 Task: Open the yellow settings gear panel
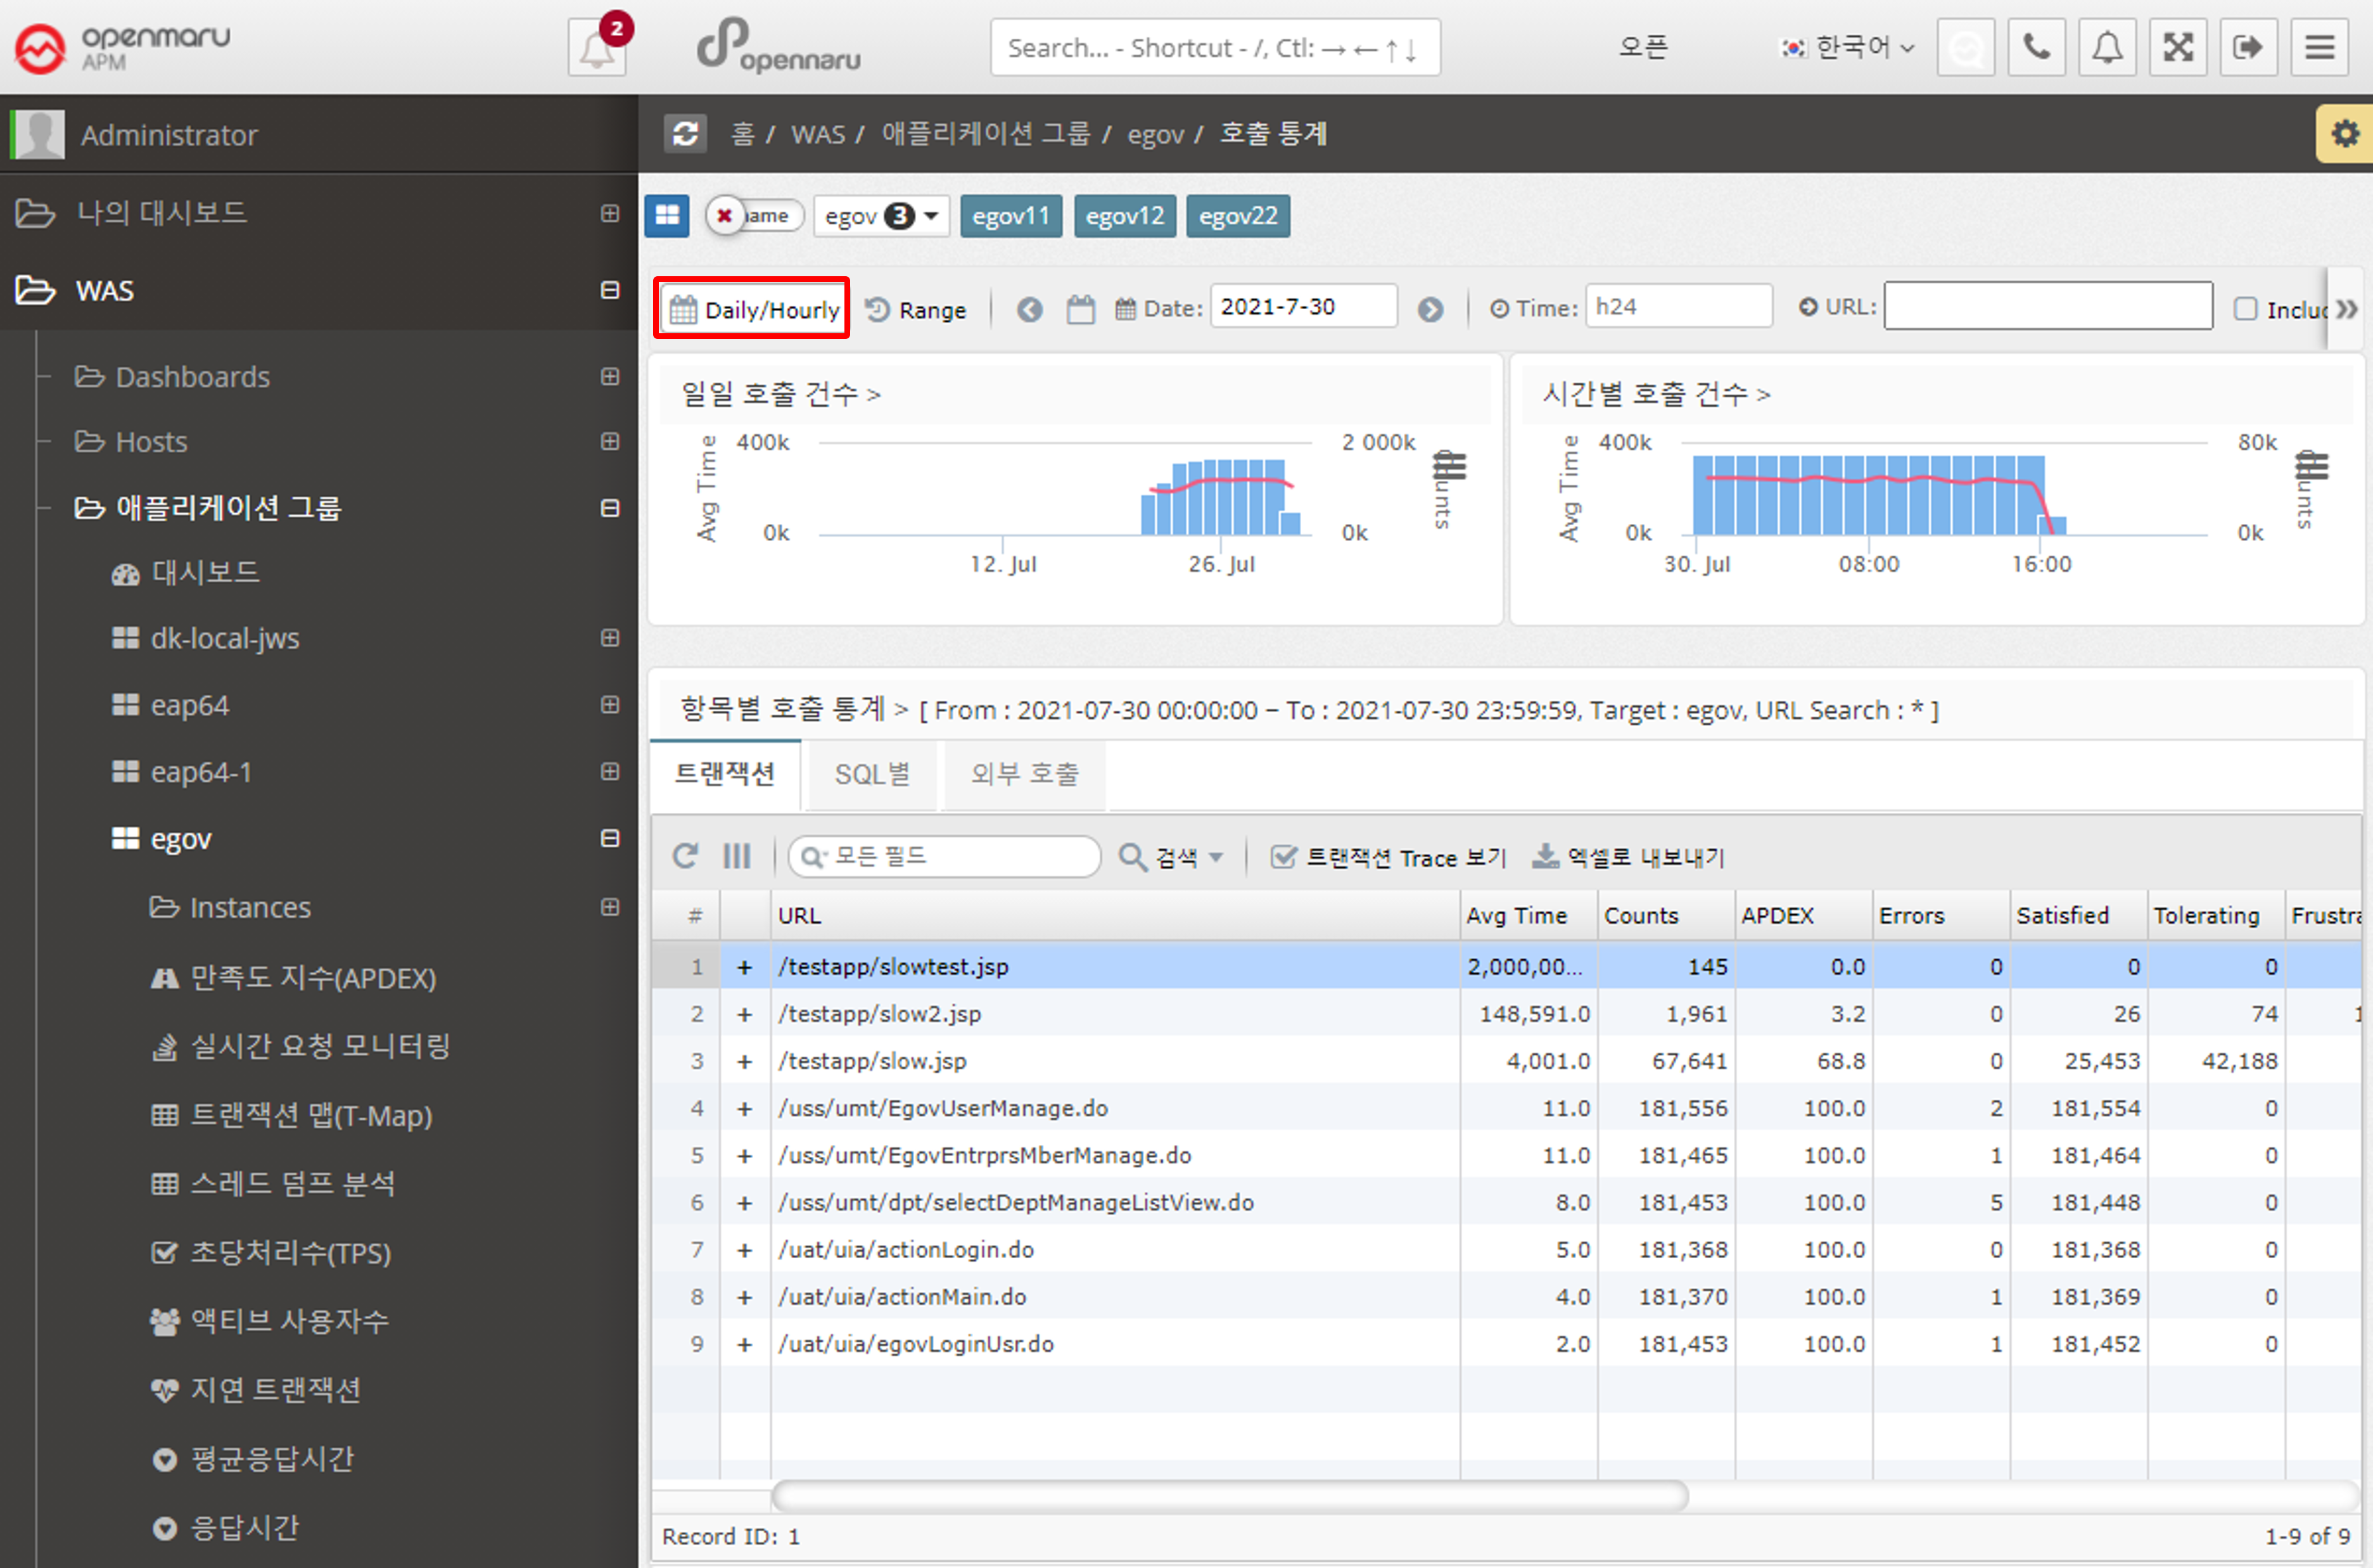click(x=2345, y=133)
